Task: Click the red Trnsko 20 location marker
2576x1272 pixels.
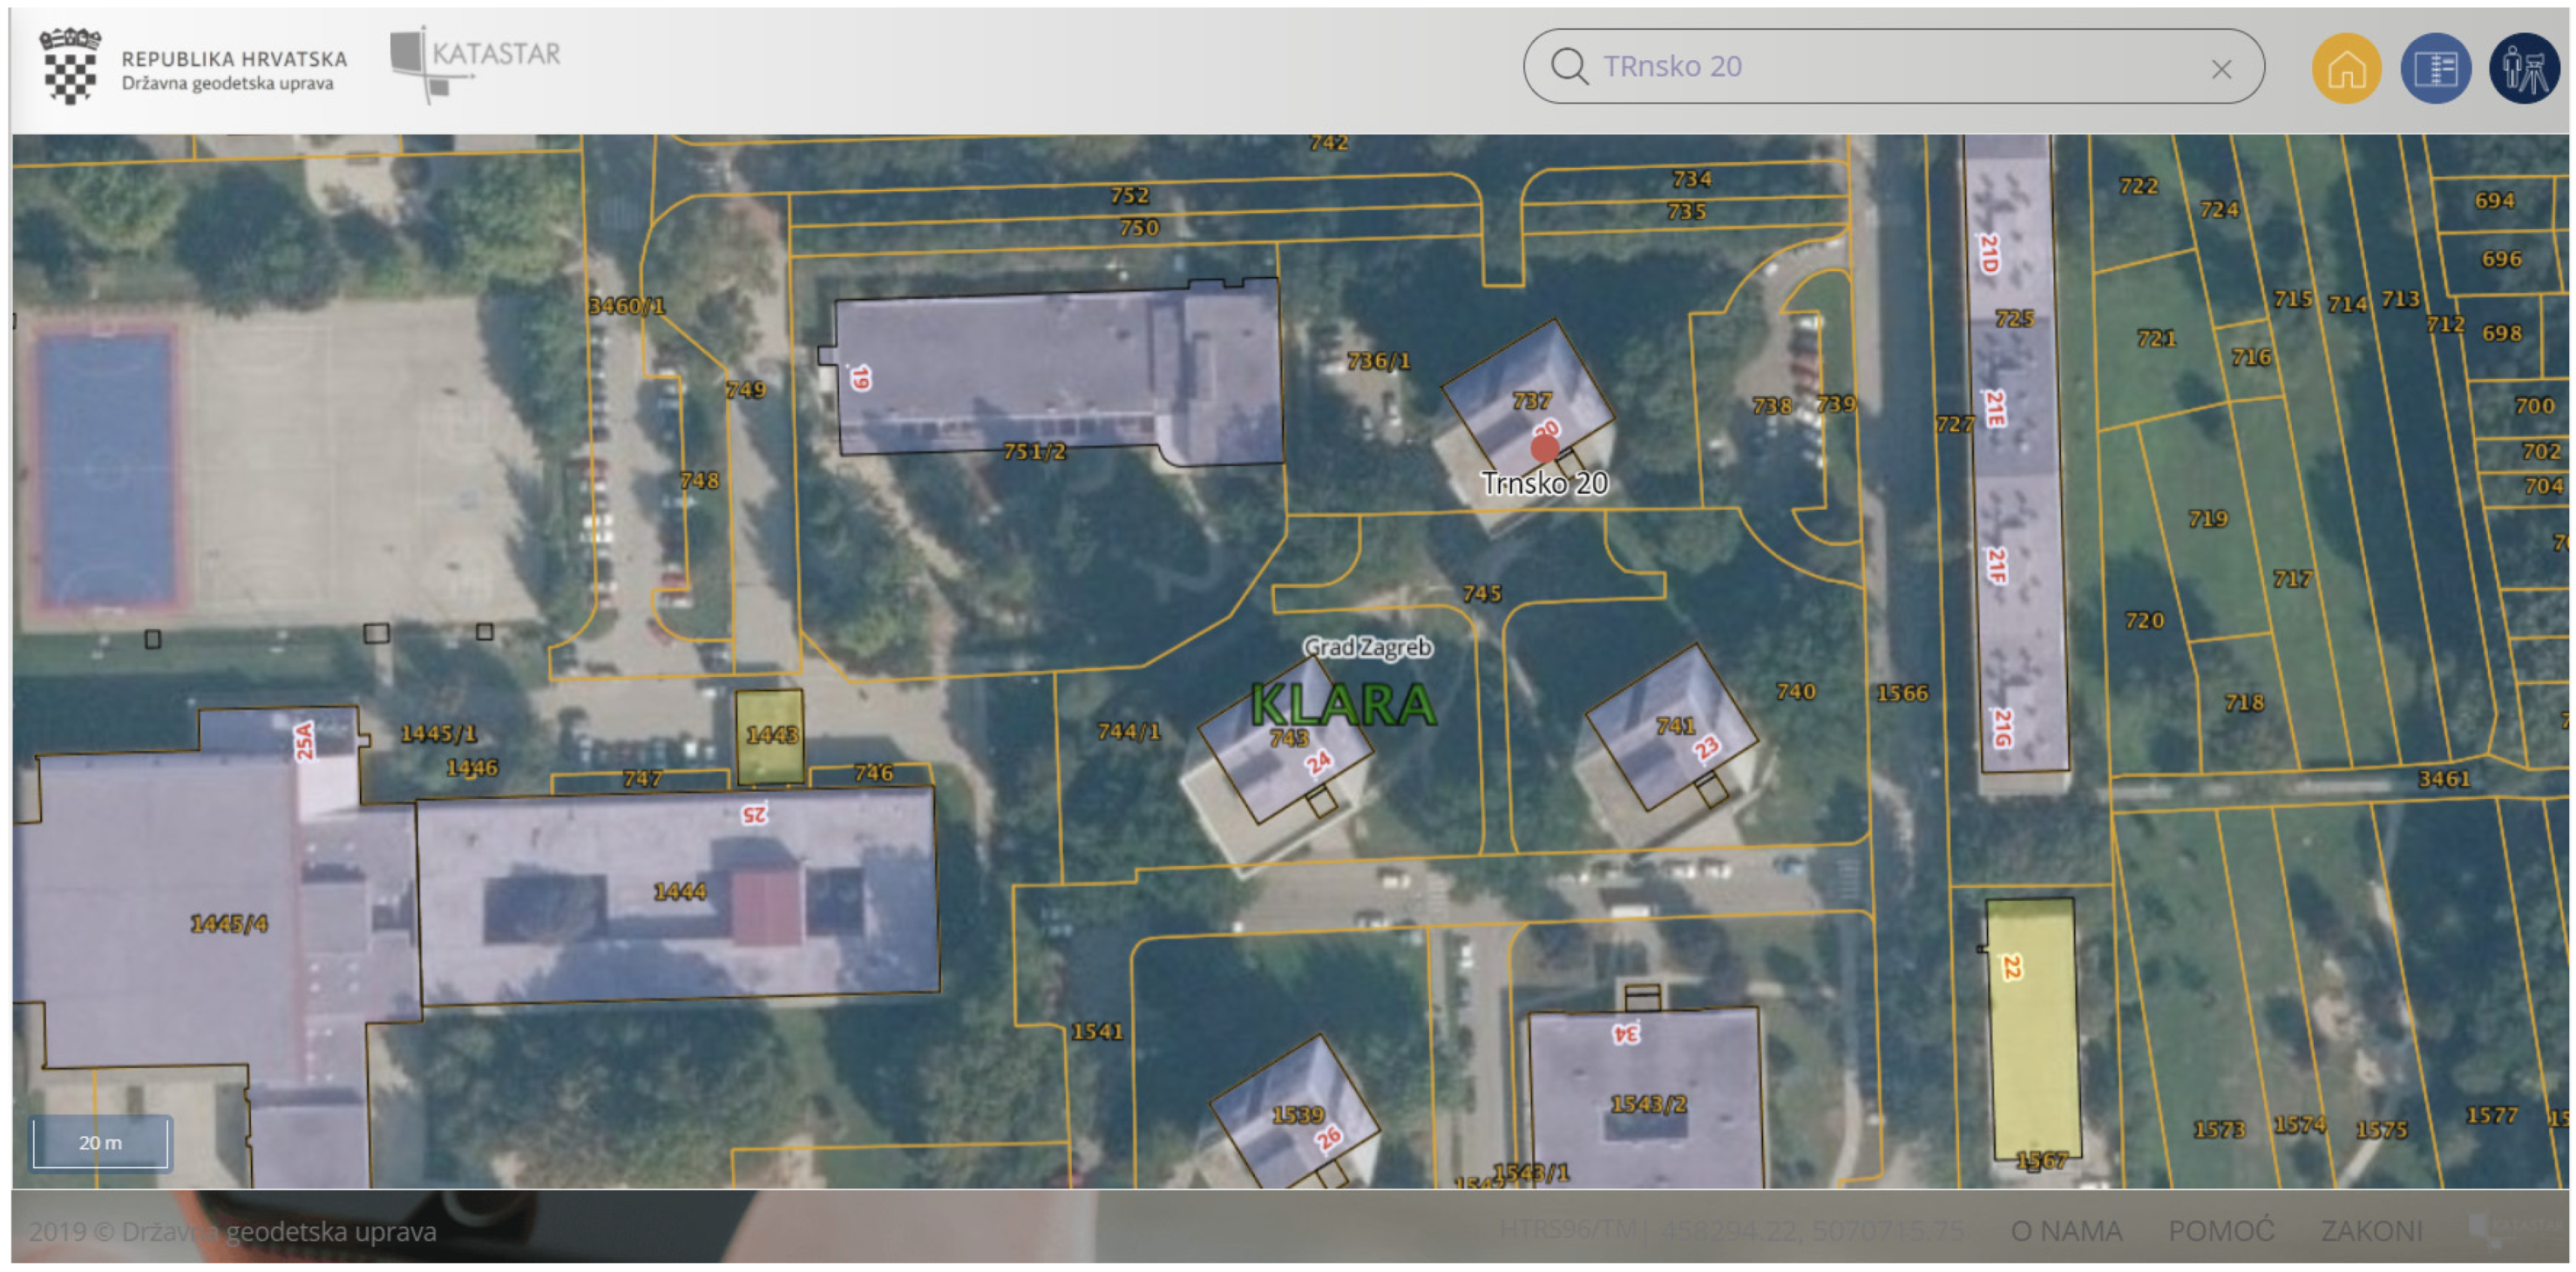Action: tap(1544, 447)
